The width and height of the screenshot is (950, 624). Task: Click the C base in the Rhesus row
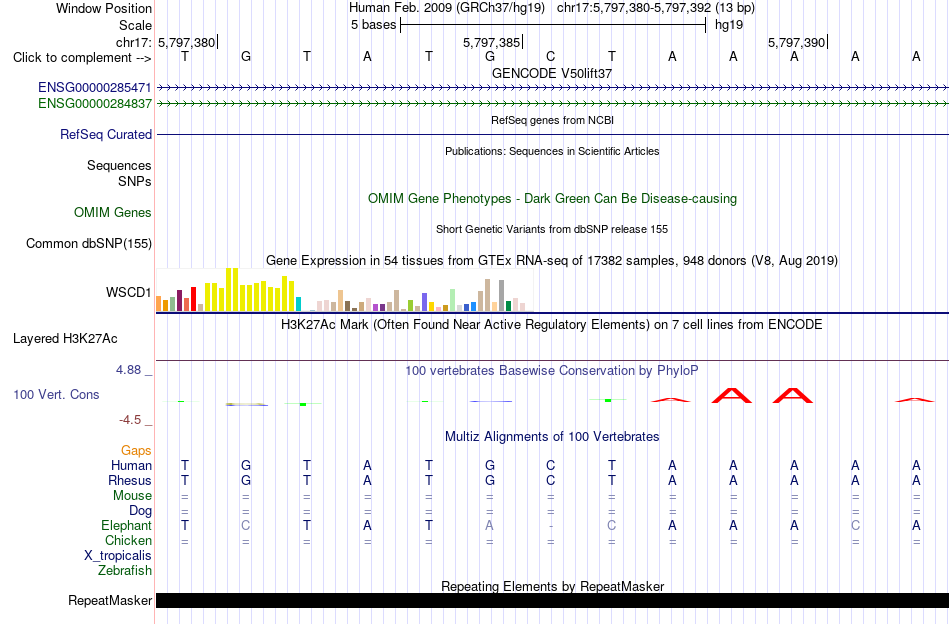(550, 480)
